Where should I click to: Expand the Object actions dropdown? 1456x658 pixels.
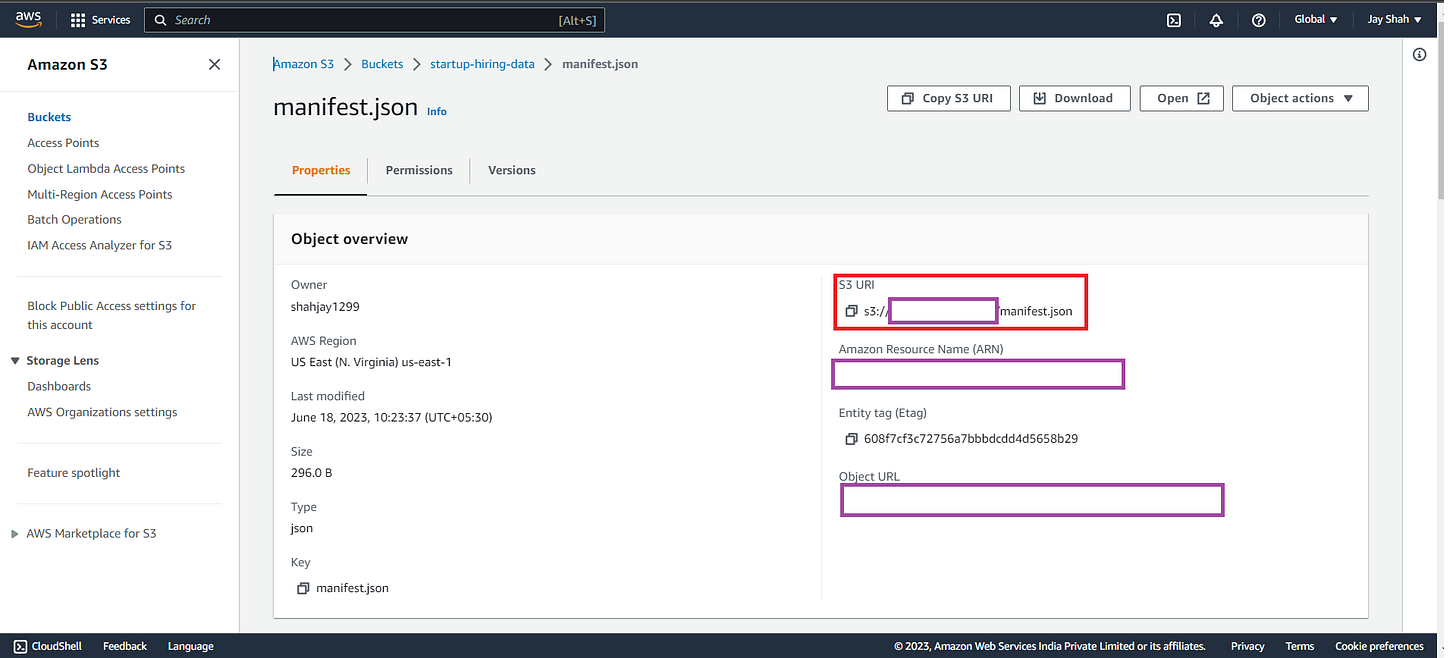(x=1301, y=98)
